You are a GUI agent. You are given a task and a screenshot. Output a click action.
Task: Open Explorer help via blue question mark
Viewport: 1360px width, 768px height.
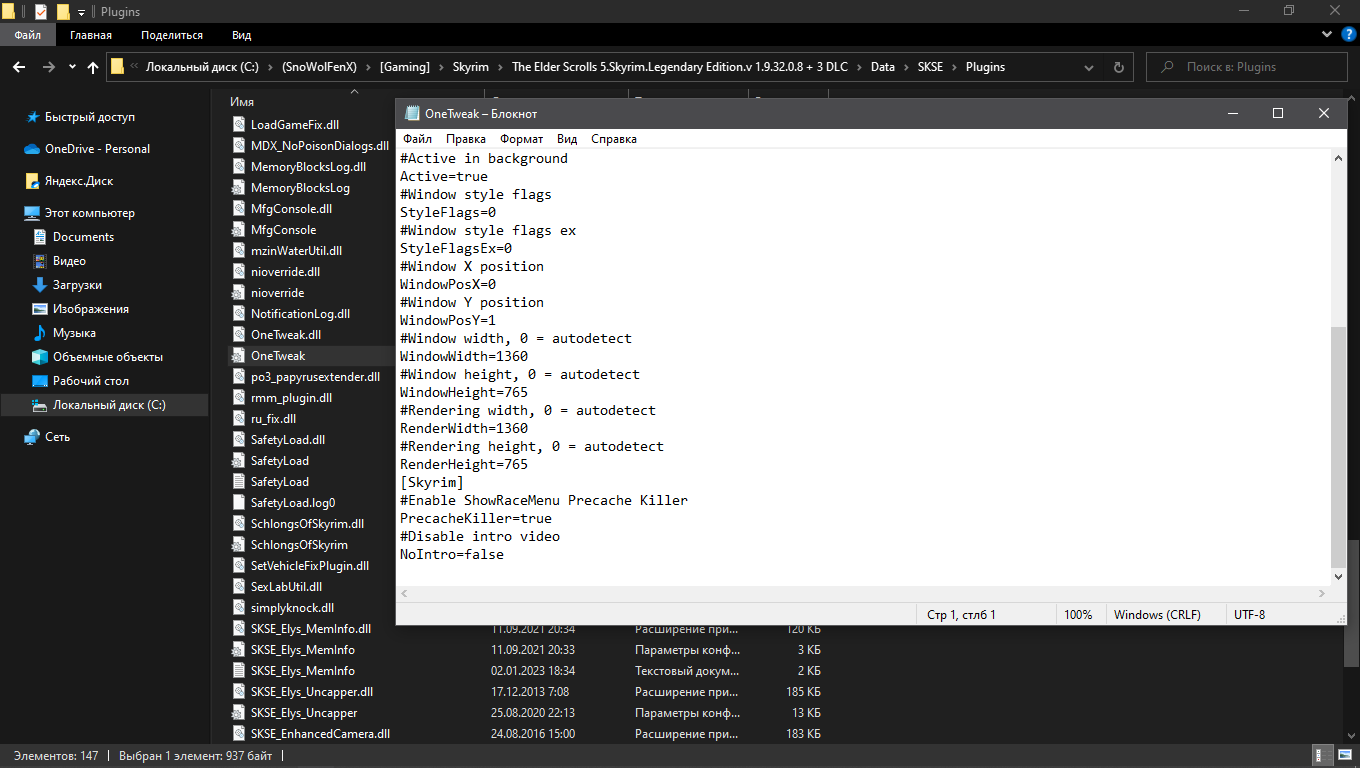click(x=1348, y=35)
